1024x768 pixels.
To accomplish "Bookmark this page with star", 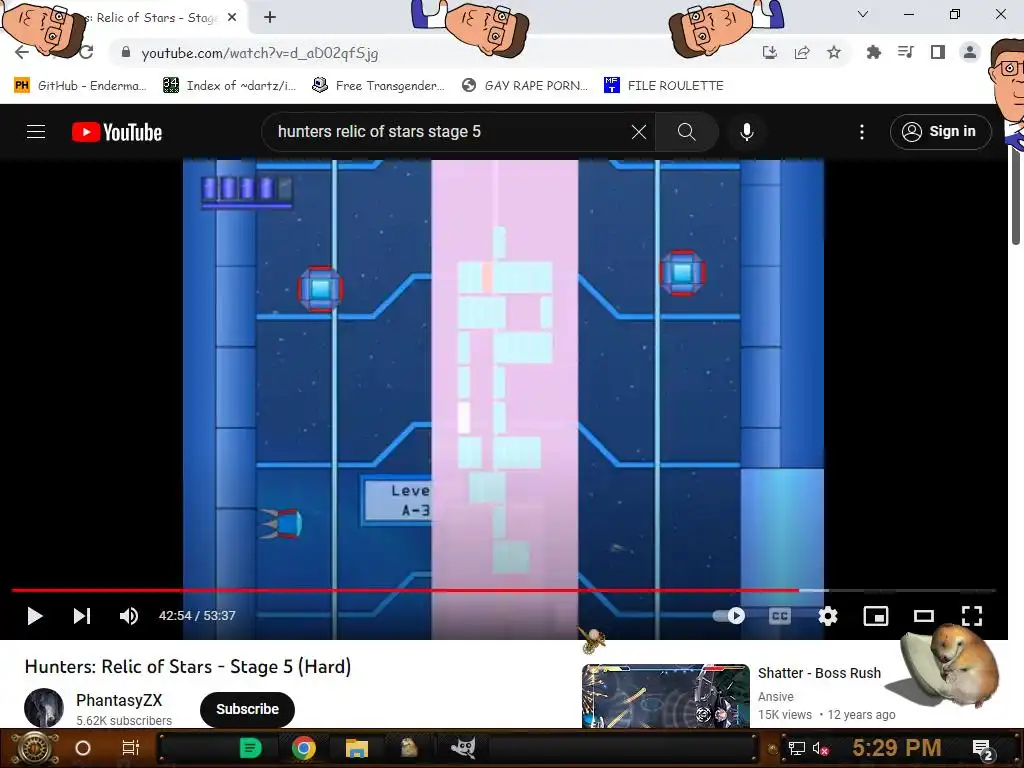I will pyautogui.click(x=834, y=52).
